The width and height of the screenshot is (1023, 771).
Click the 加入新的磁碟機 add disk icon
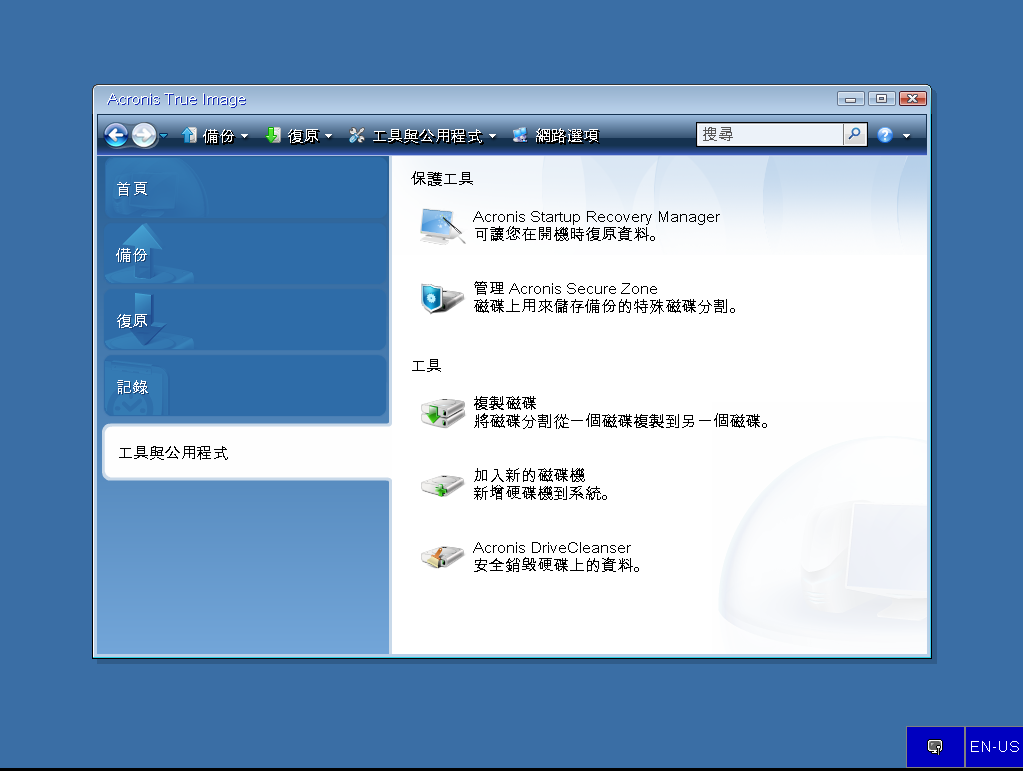pyautogui.click(x=442, y=485)
